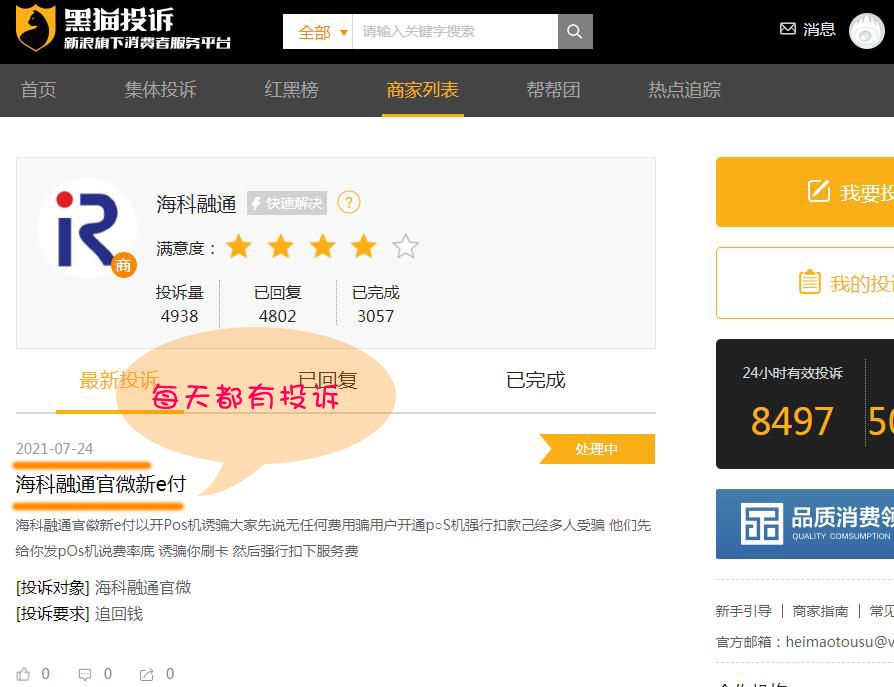Image resolution: width=894 pixels, height=687 pixels.
Task: Go to 首页 in navigation bar
Action: [38, 90]
